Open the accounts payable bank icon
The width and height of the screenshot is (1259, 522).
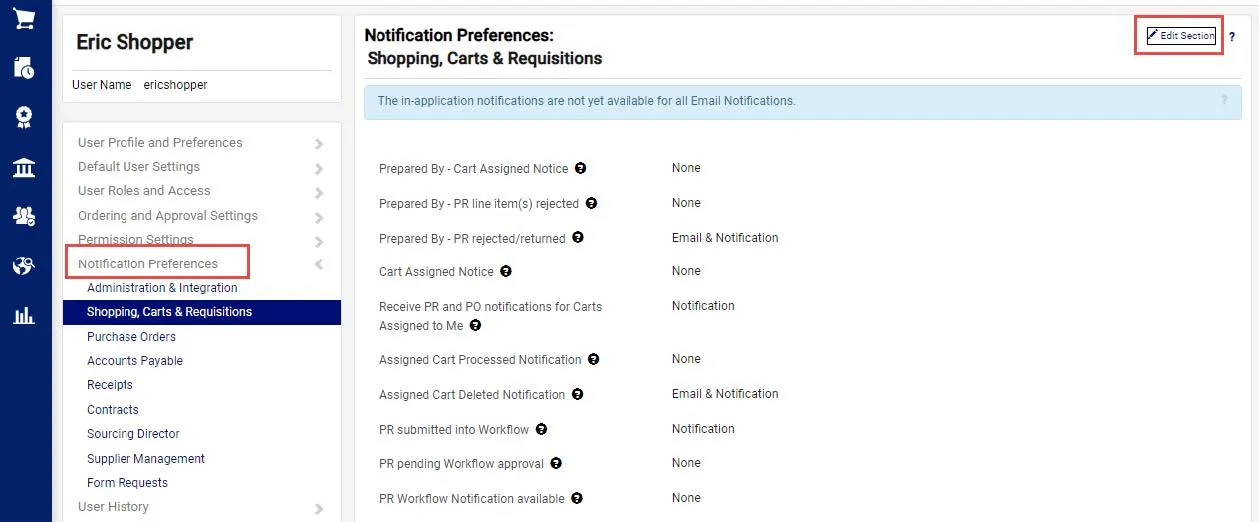point(24,167)
